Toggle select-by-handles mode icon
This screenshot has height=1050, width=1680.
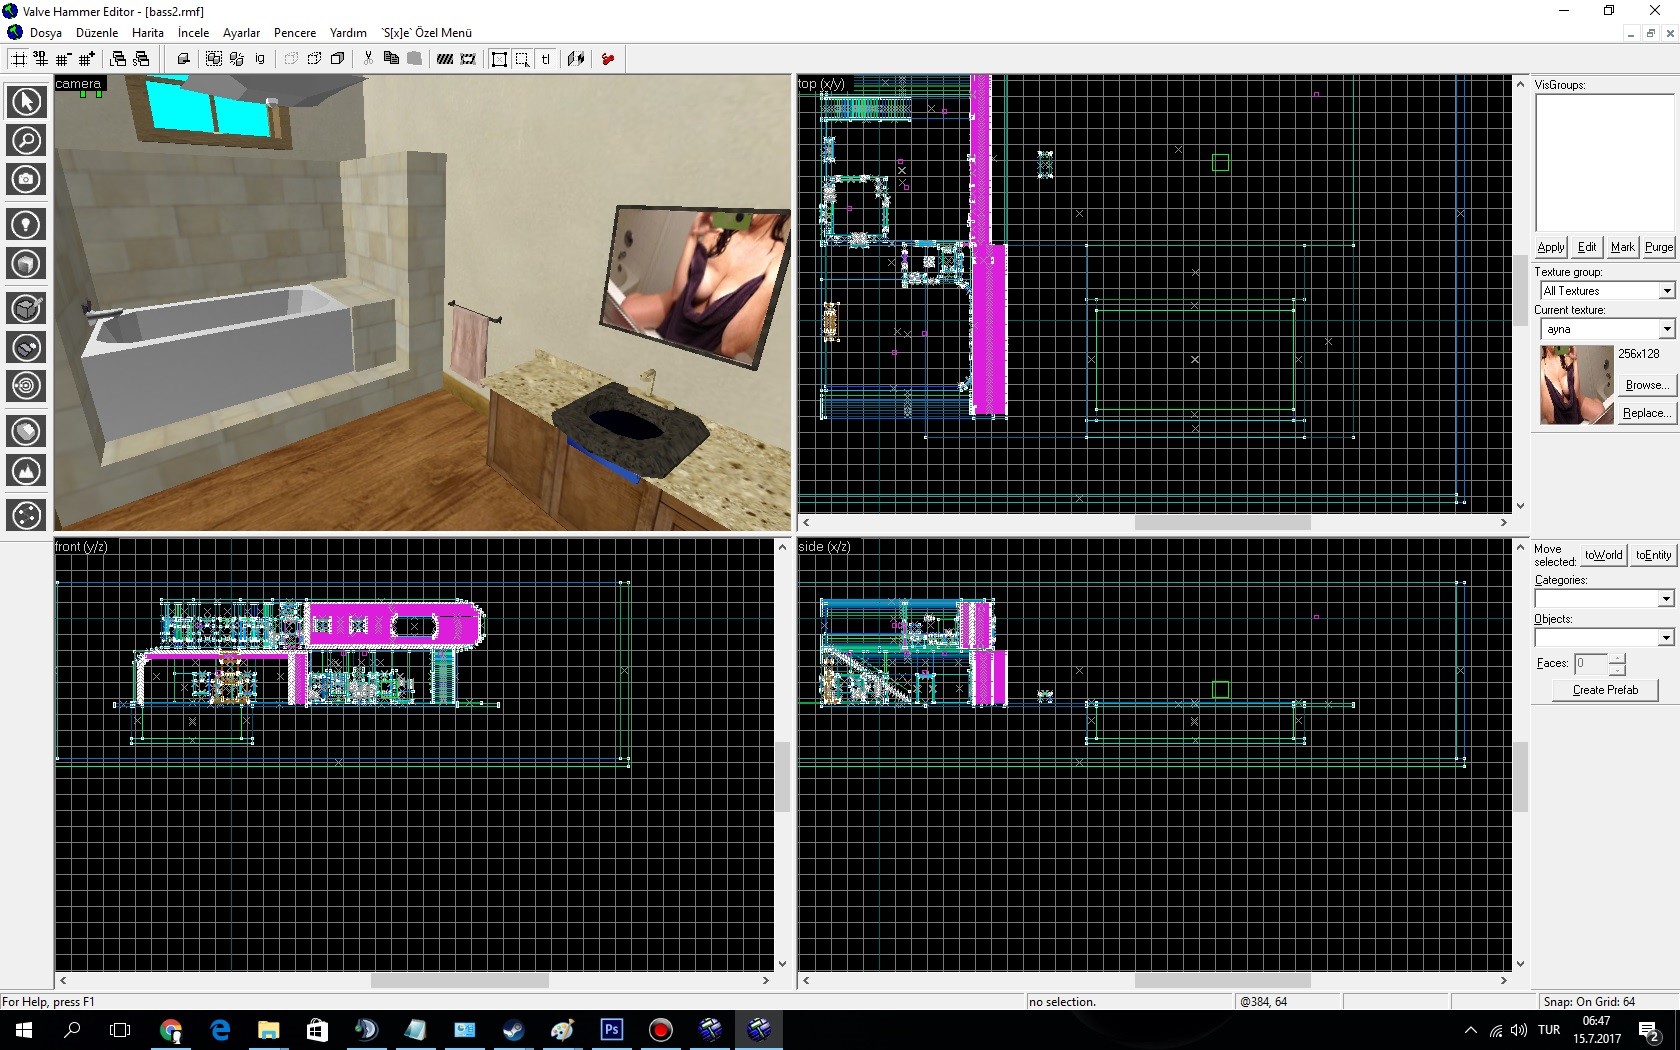[x=499, y=59]
